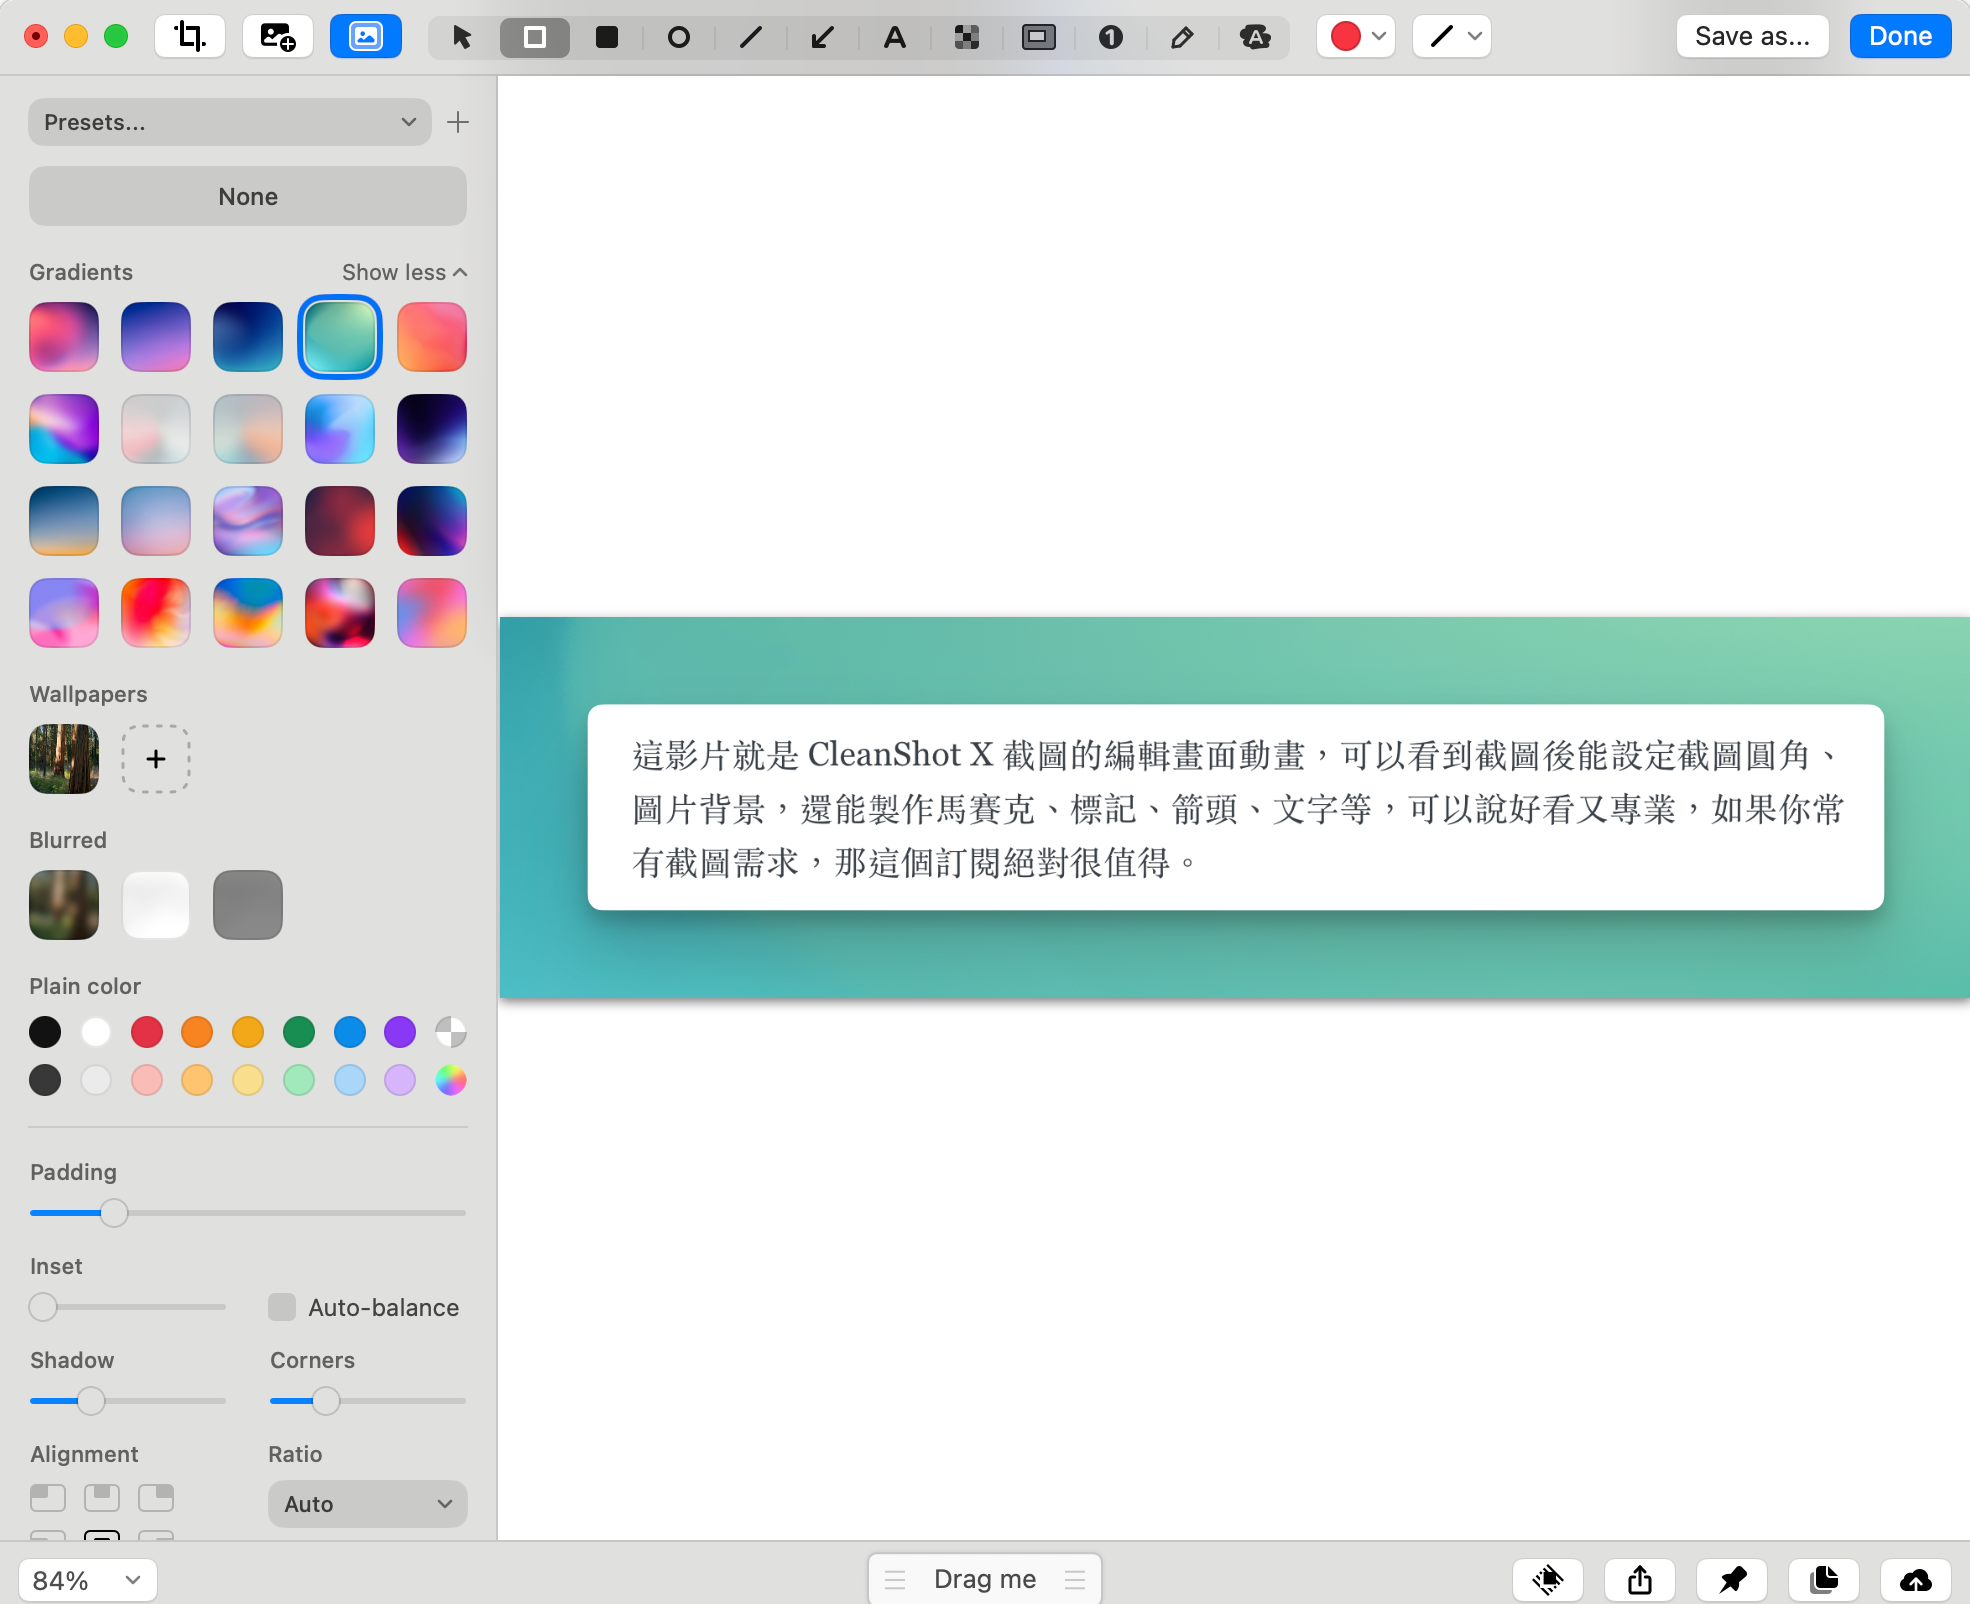The height and width of the screenshot is (1604, 1970).
Task: Select top-center alignment icon
Action: pyautogui.click(x=102, y=1497)
